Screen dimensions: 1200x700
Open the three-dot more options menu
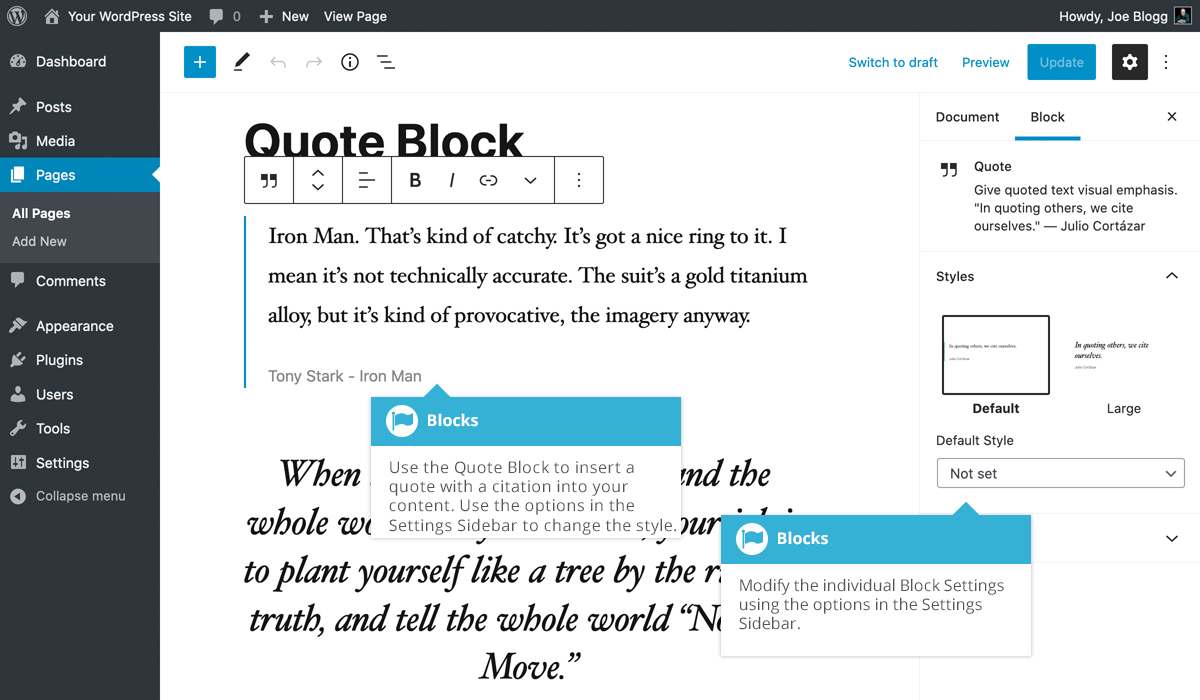(x=579, y=180)
